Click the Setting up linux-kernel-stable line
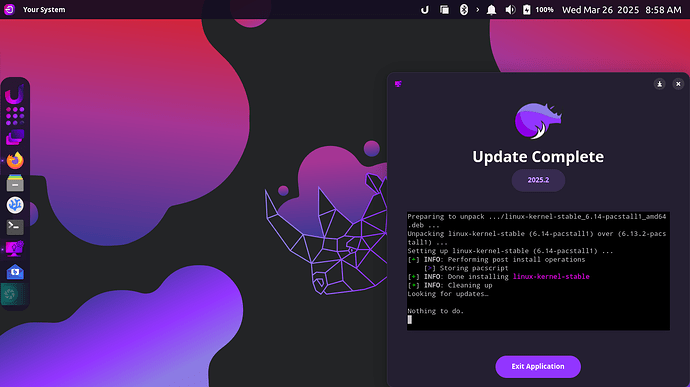Viewport: 690px width, 387px height. (x=510, y=251)
